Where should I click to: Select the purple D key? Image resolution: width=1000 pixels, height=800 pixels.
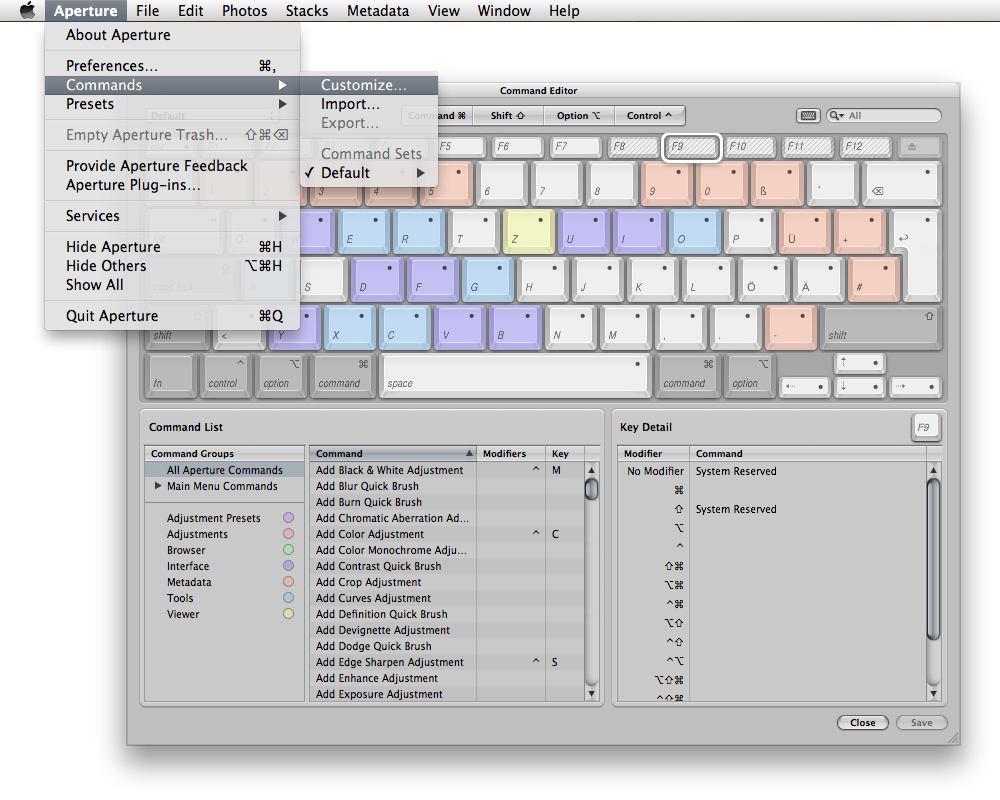point(377,279)
